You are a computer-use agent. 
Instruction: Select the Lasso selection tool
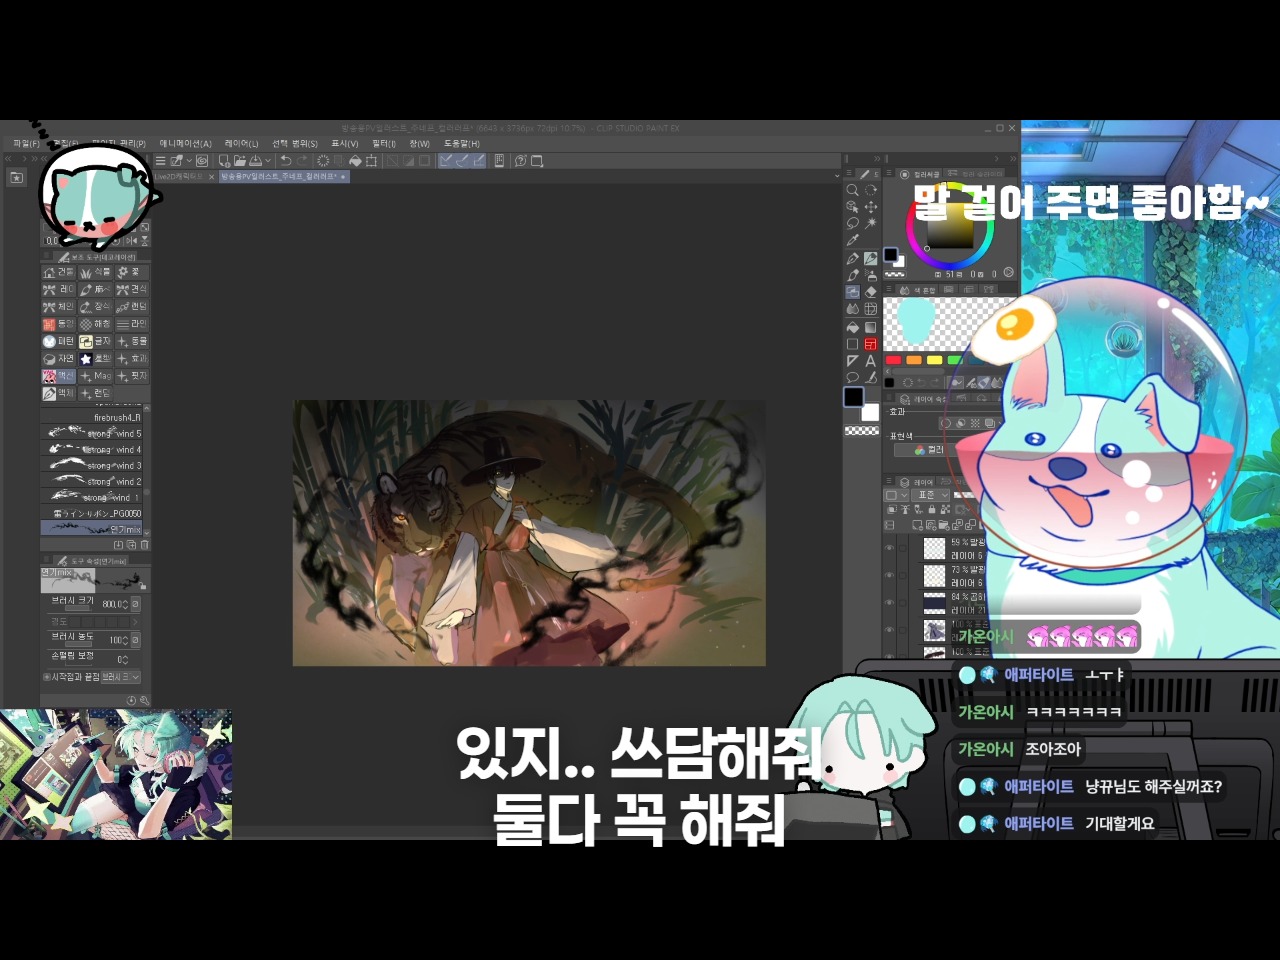853,224
